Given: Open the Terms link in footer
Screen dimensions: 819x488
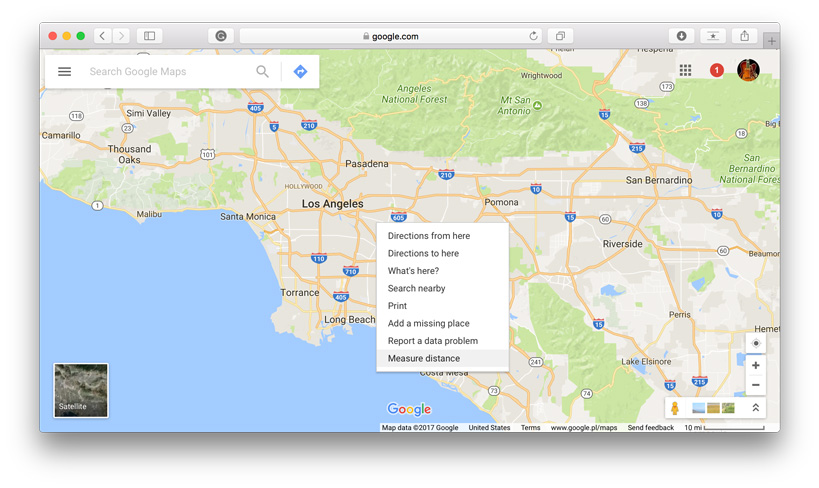Looking at the screenshot, I should 530,428.
